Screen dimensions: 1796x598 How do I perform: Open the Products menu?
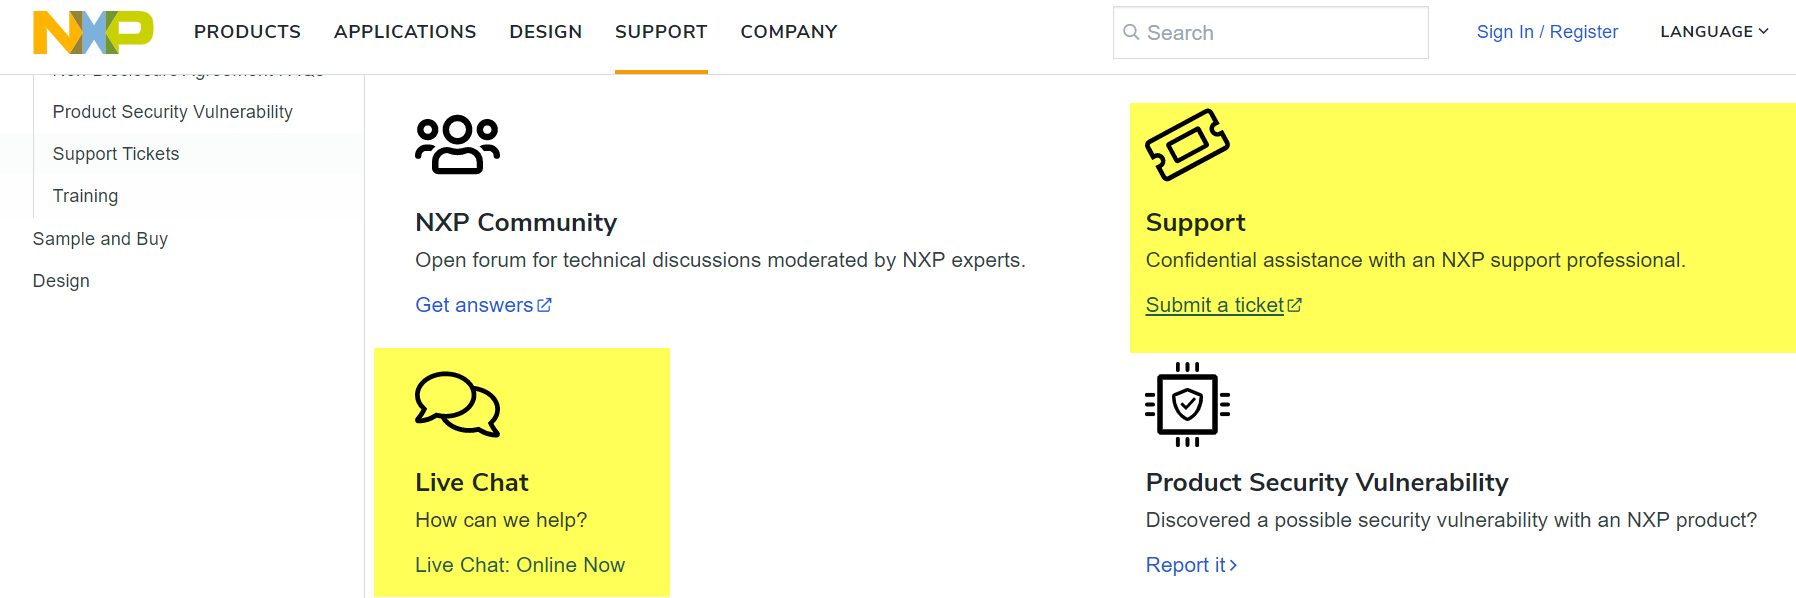click(247, 32)
